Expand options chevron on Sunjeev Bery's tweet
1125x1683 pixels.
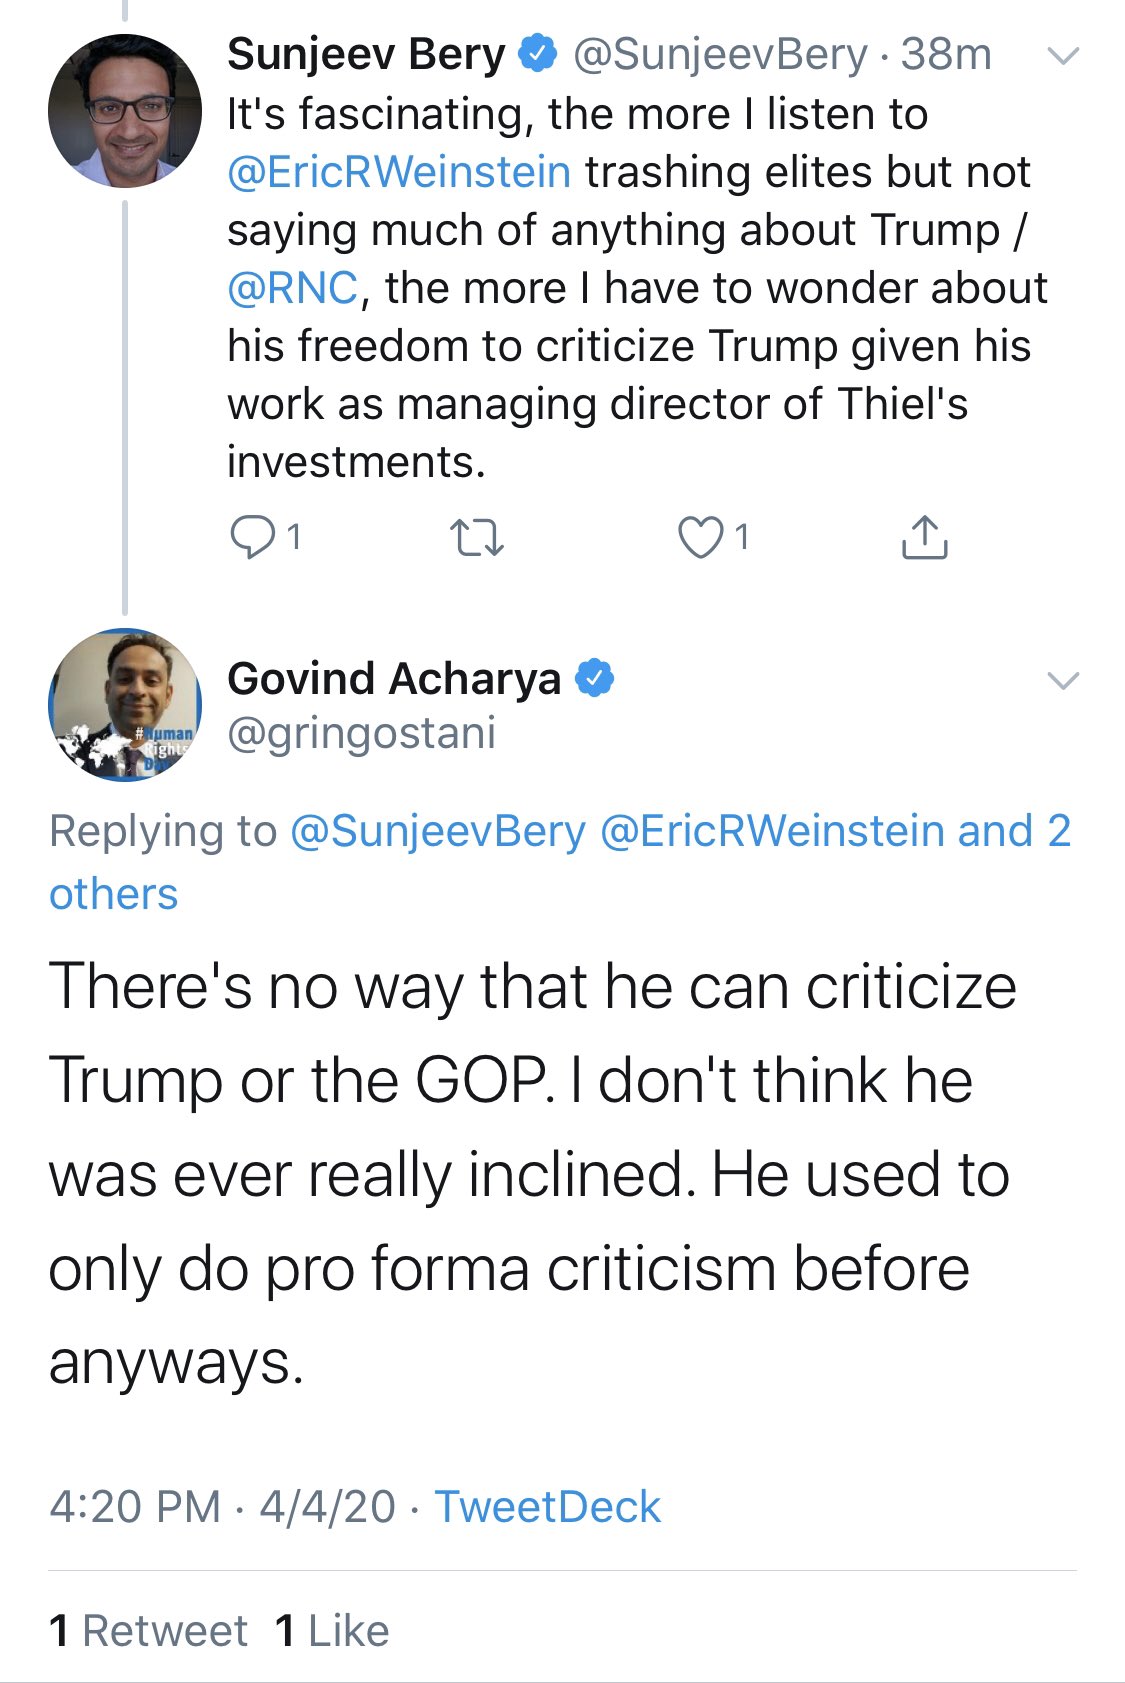(x=1062, y=56)
